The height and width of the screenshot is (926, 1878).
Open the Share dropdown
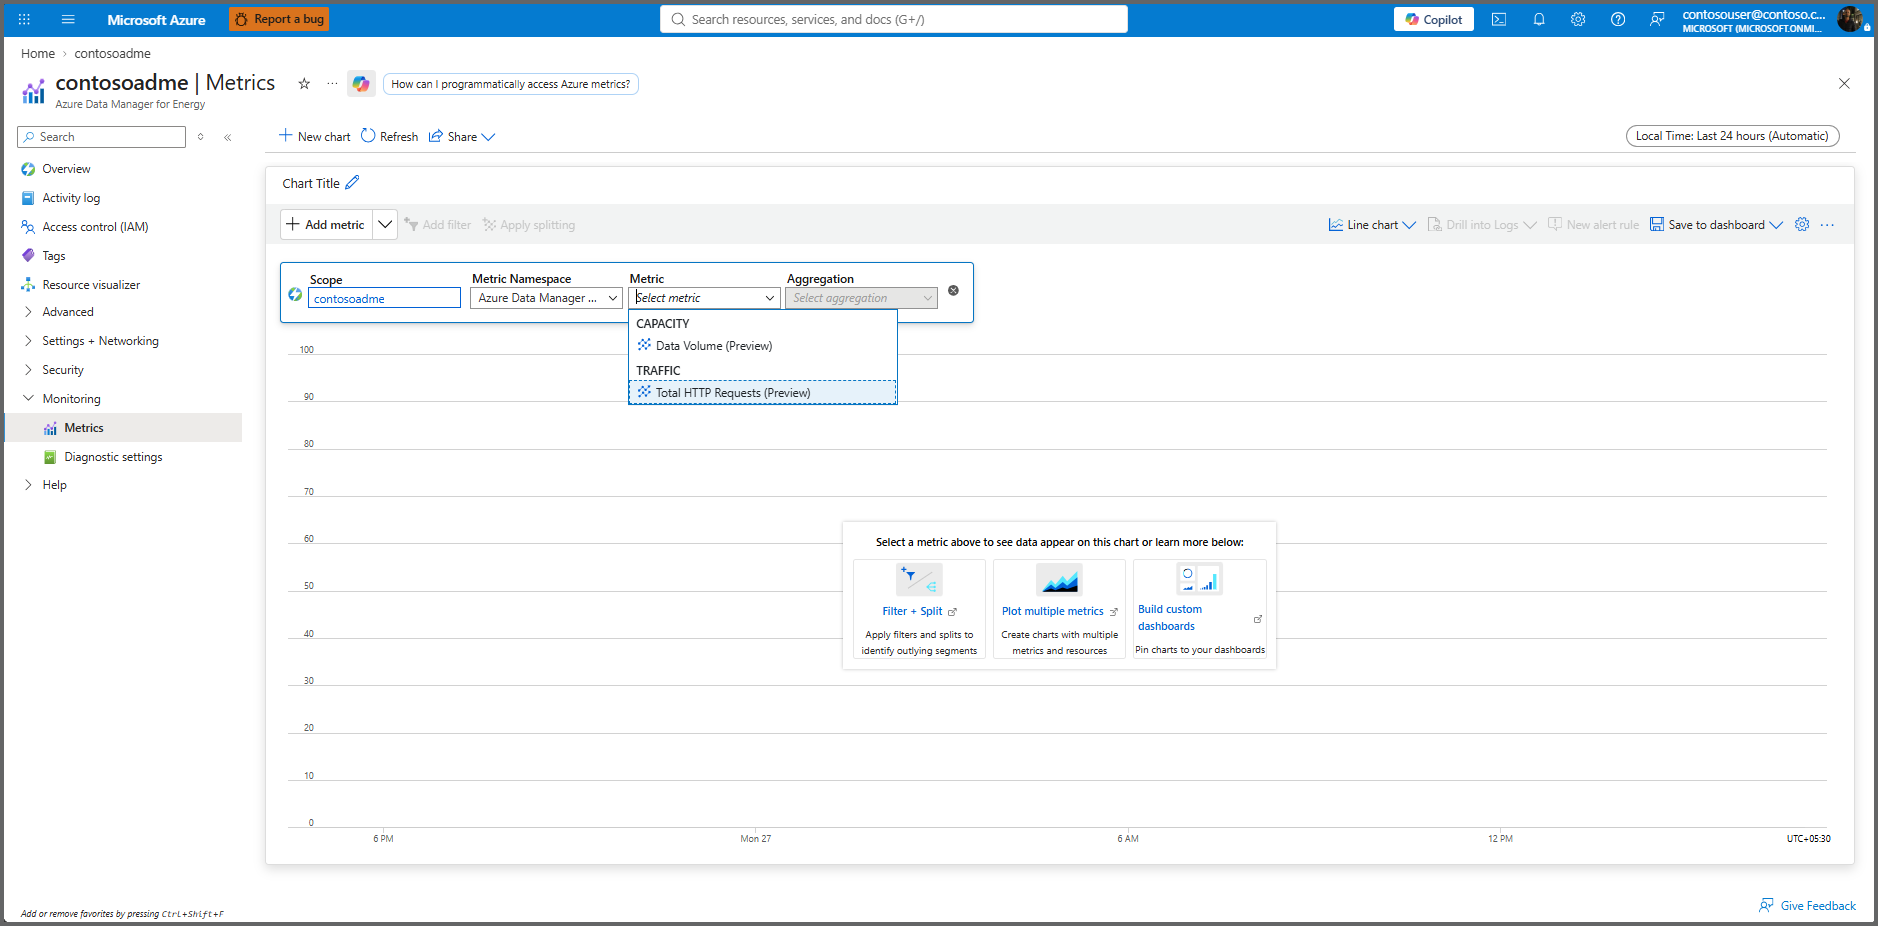[x=462, y=137]
